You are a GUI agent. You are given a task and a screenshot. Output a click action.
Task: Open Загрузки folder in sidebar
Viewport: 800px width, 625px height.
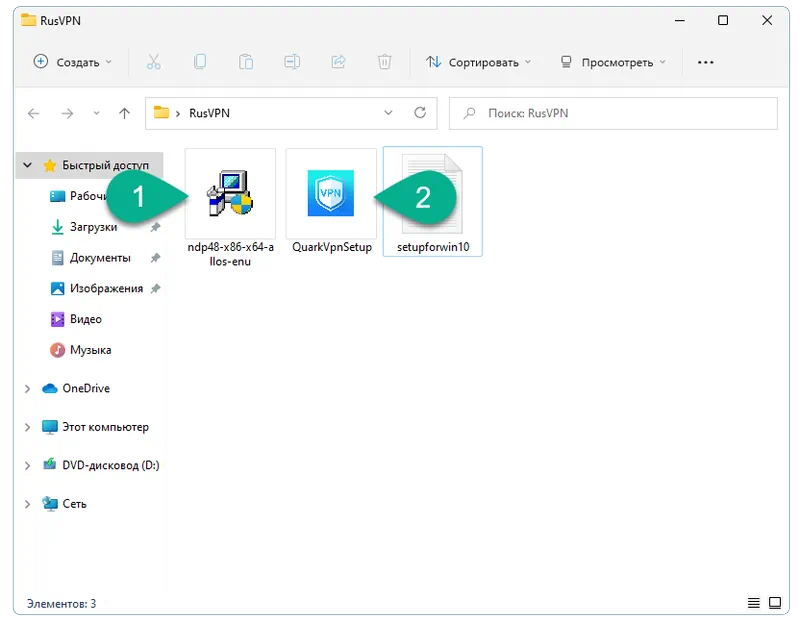(91, 227)
